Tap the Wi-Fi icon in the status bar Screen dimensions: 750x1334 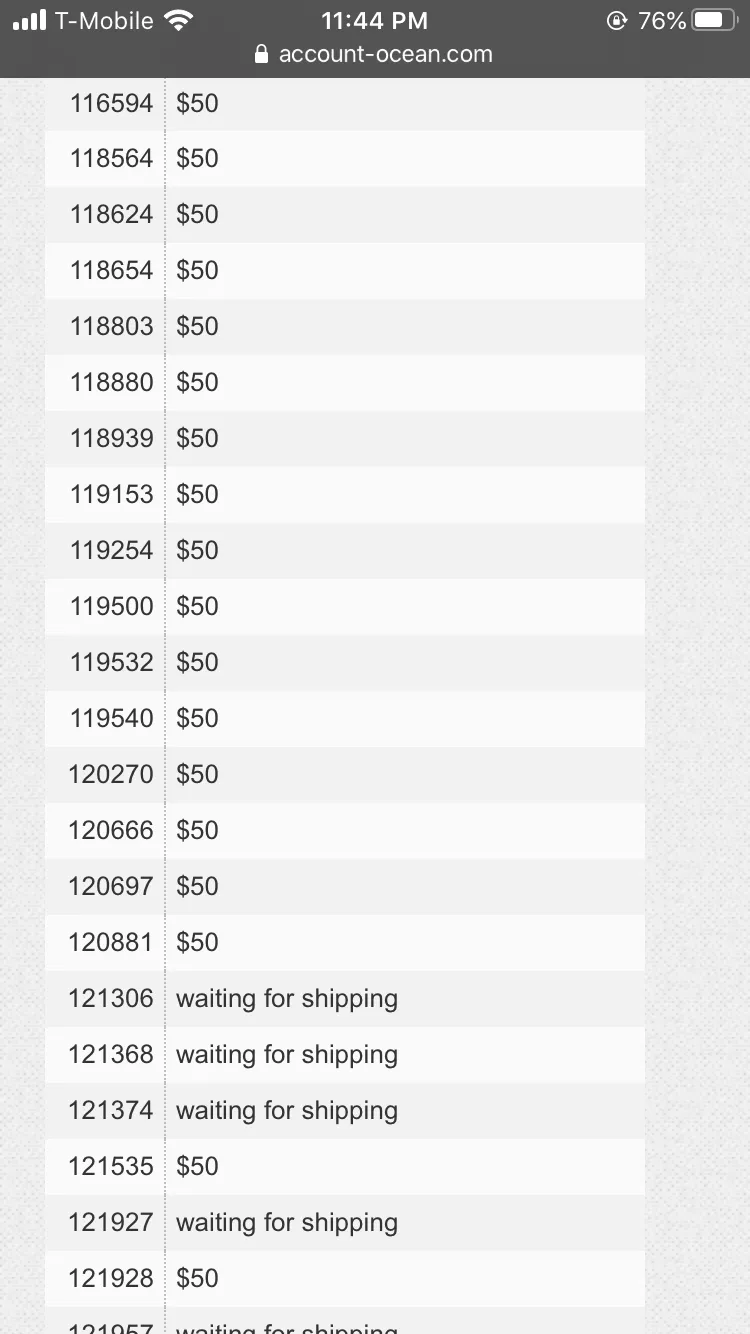pos(179,20)
